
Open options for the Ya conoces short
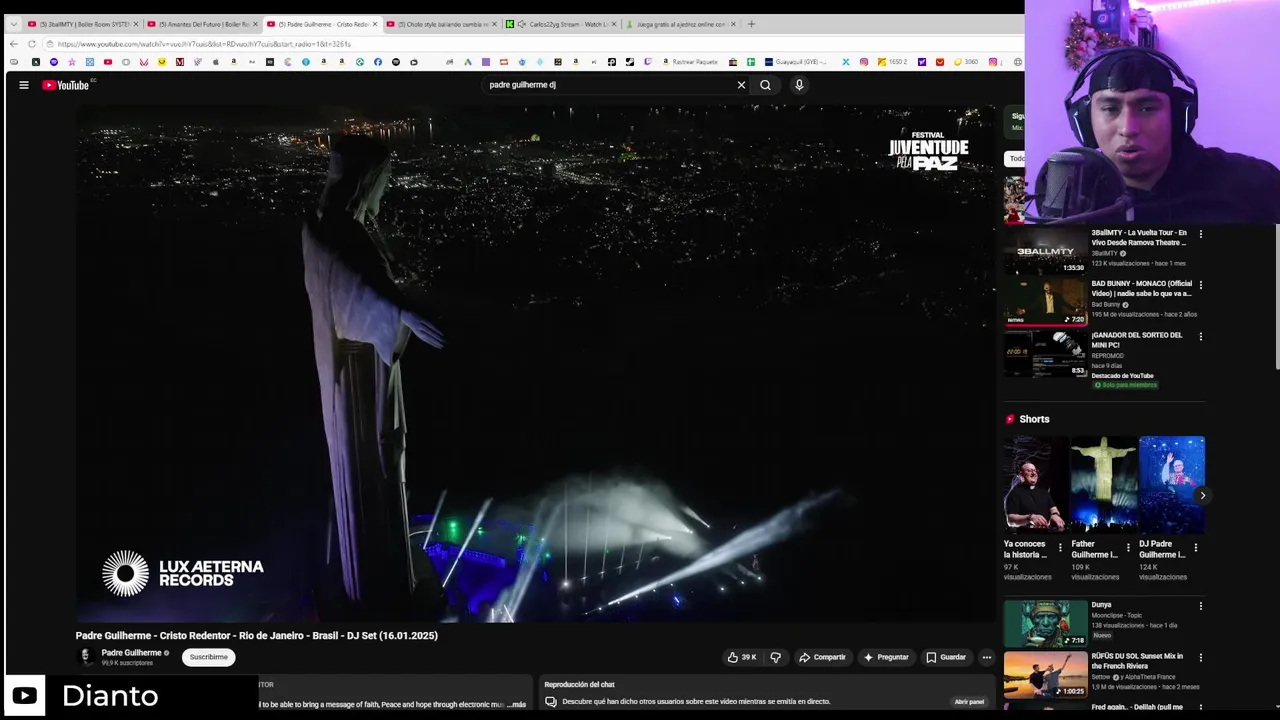pyautogui.click(x=1060, y=548)
